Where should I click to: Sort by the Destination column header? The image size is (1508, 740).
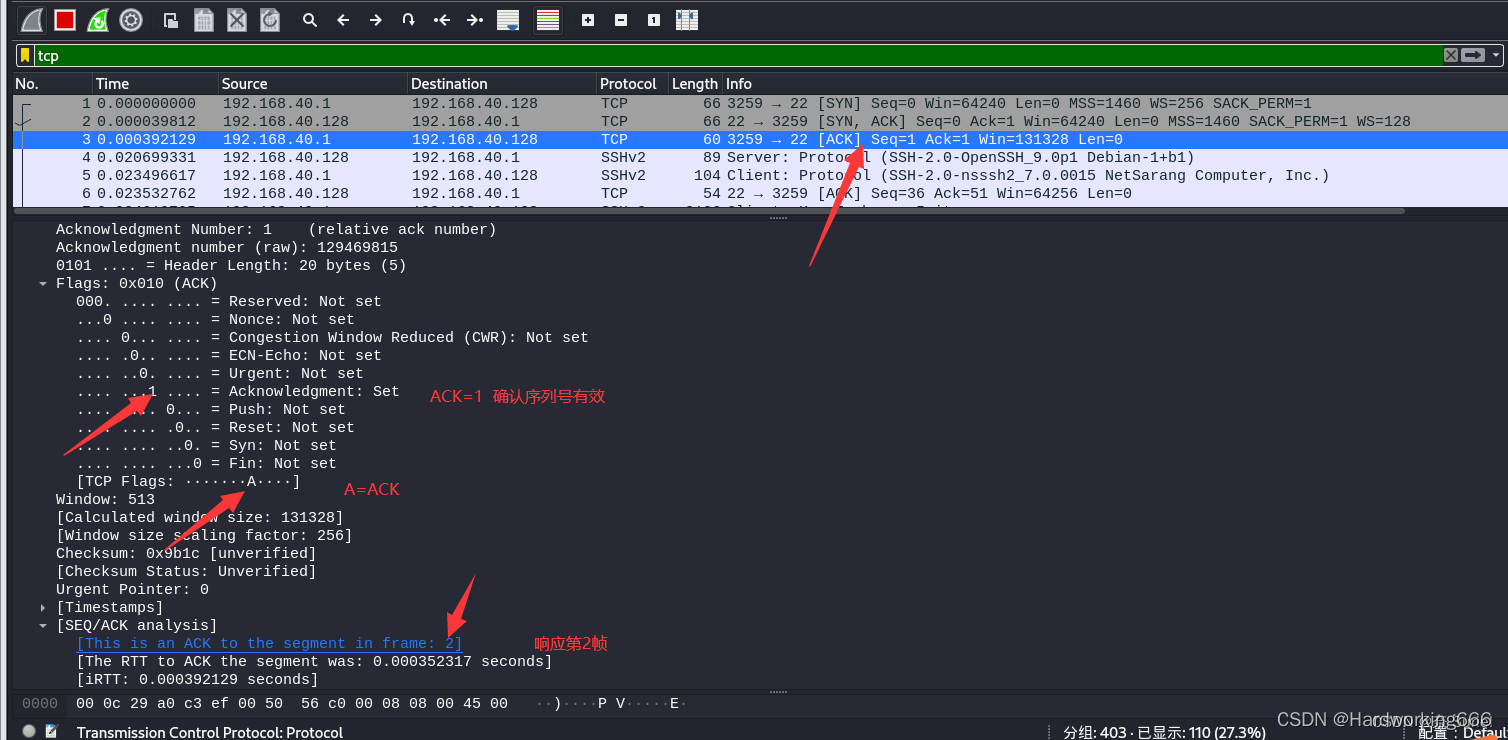[502, 84]
